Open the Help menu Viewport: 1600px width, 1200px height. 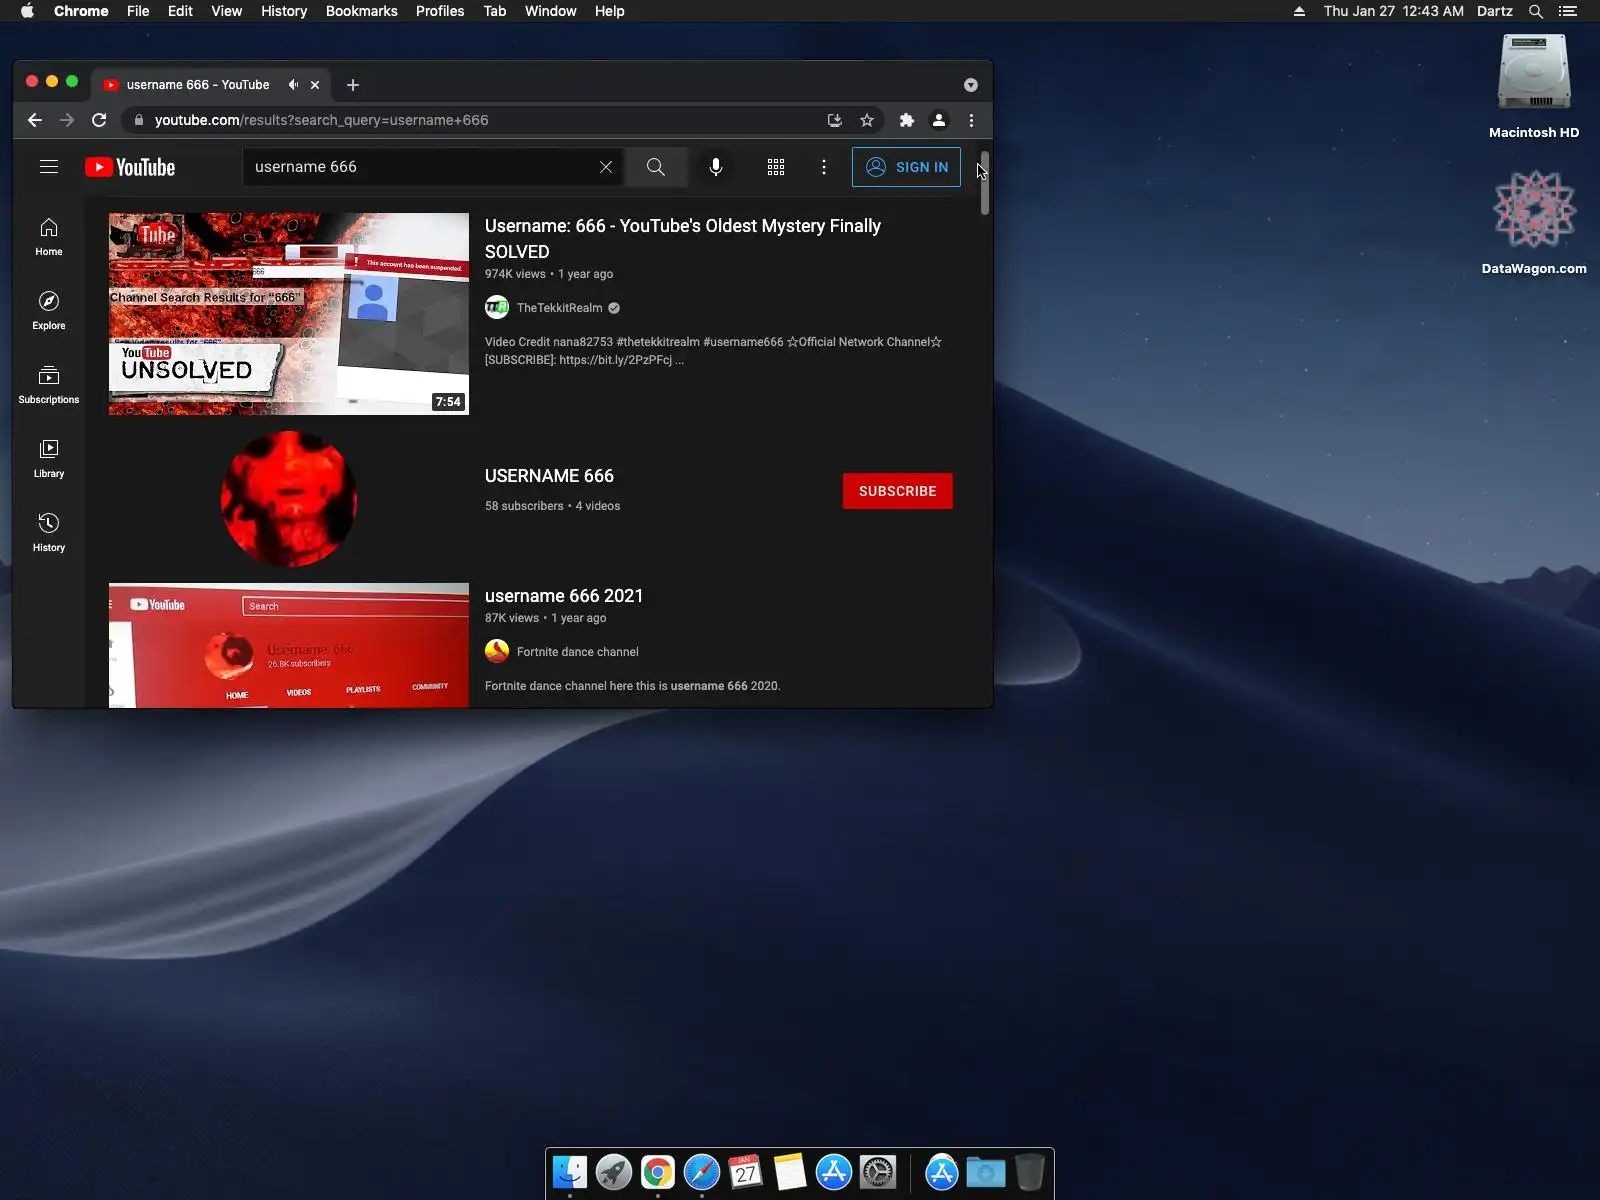(610, 11)
